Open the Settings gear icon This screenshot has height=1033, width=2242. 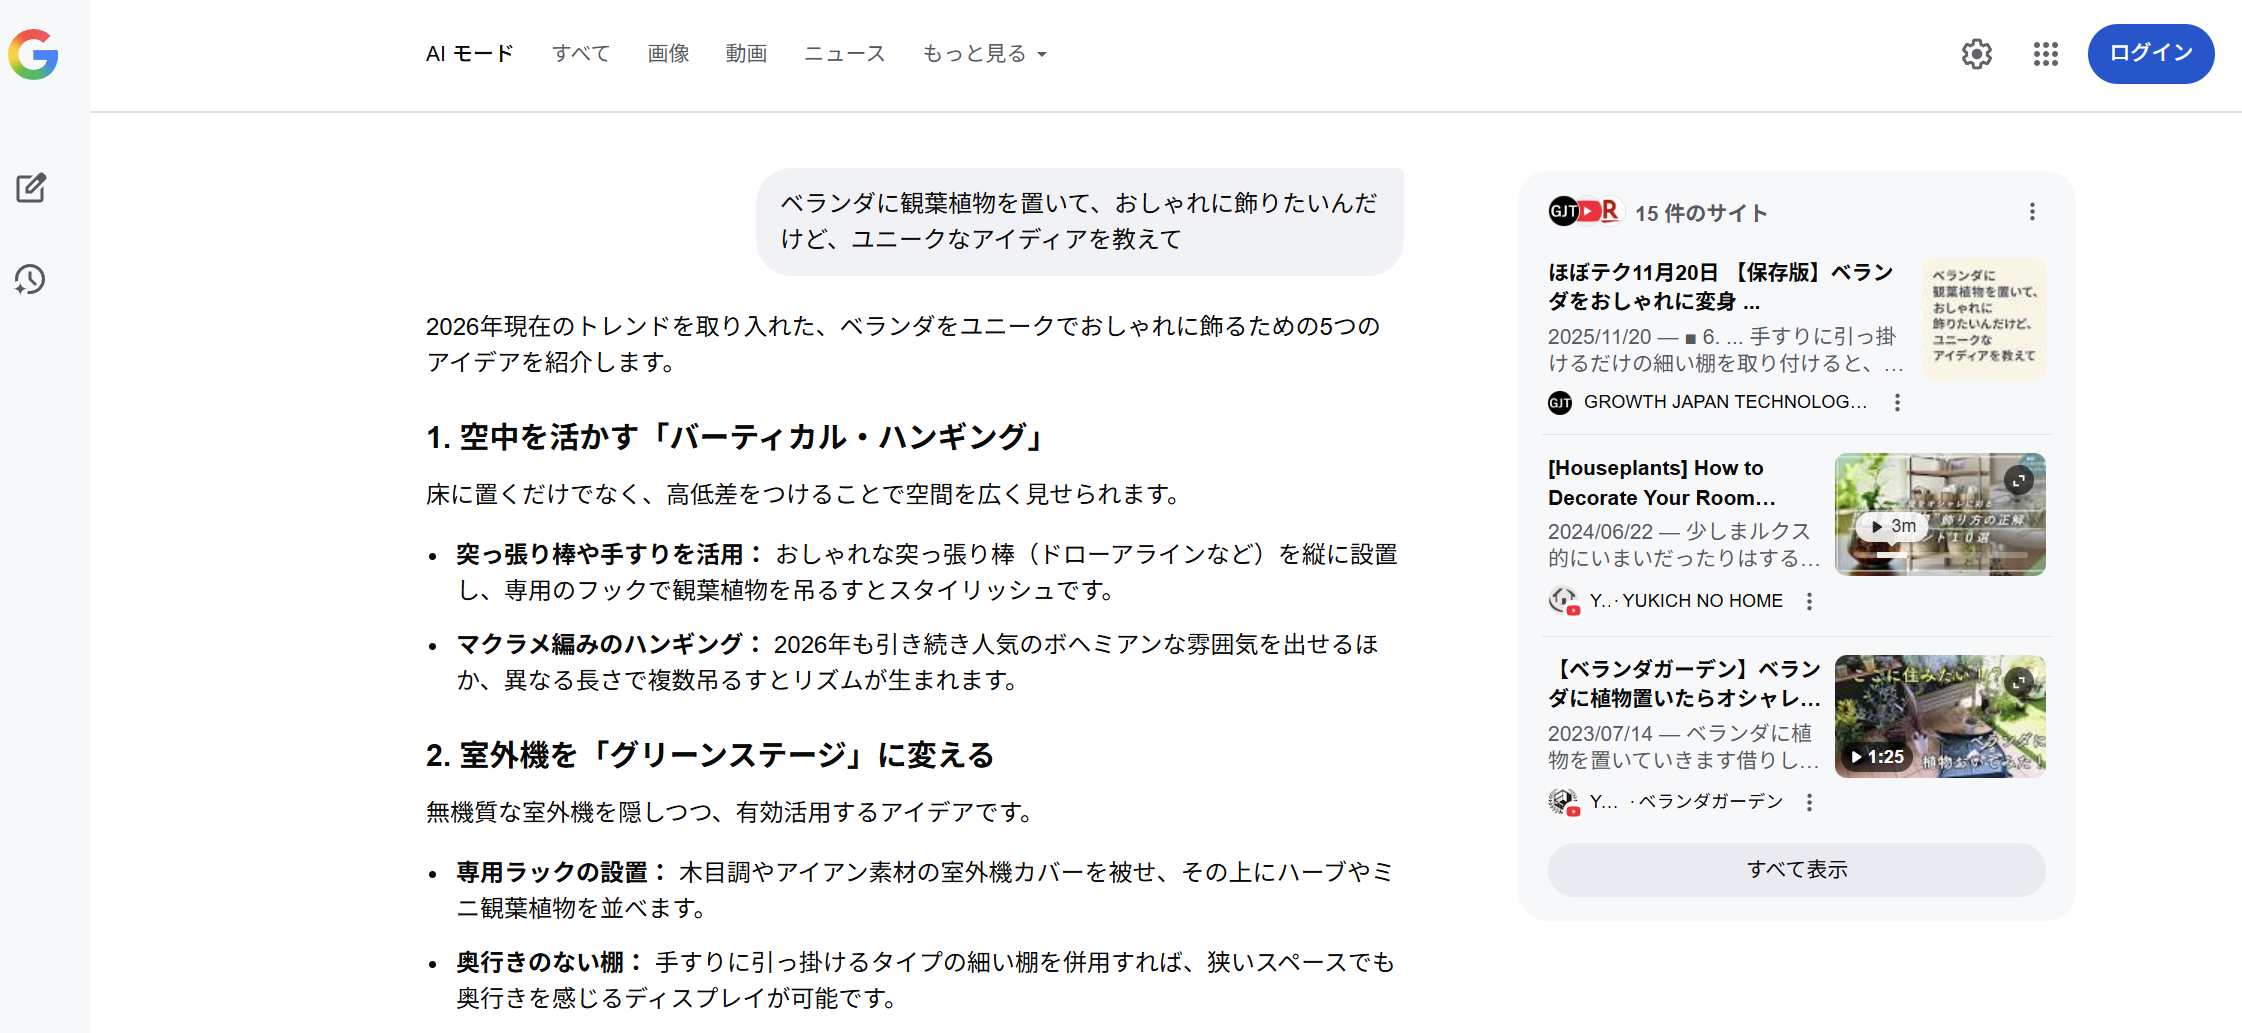tap(1976, 54)
